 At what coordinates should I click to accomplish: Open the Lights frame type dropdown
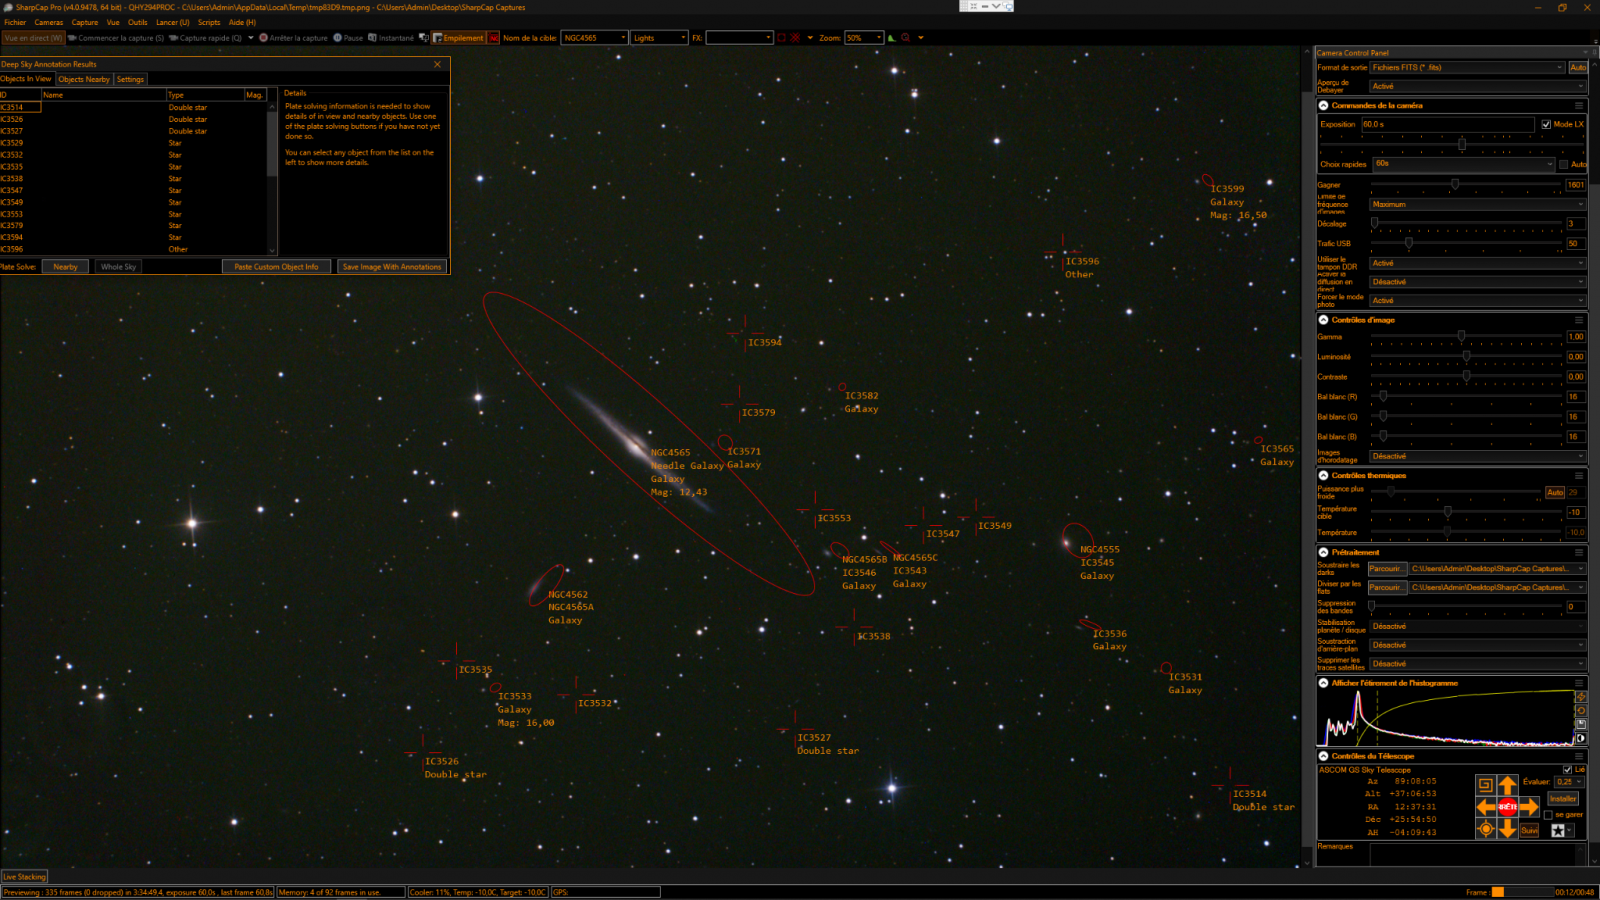(659, 38)
